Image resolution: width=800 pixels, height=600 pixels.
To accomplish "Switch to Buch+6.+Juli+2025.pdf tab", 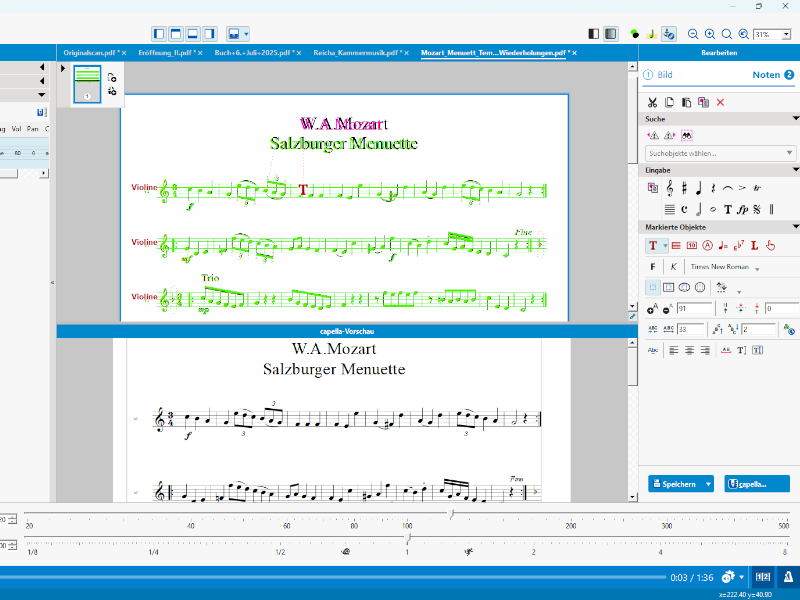I will point(254,53).
